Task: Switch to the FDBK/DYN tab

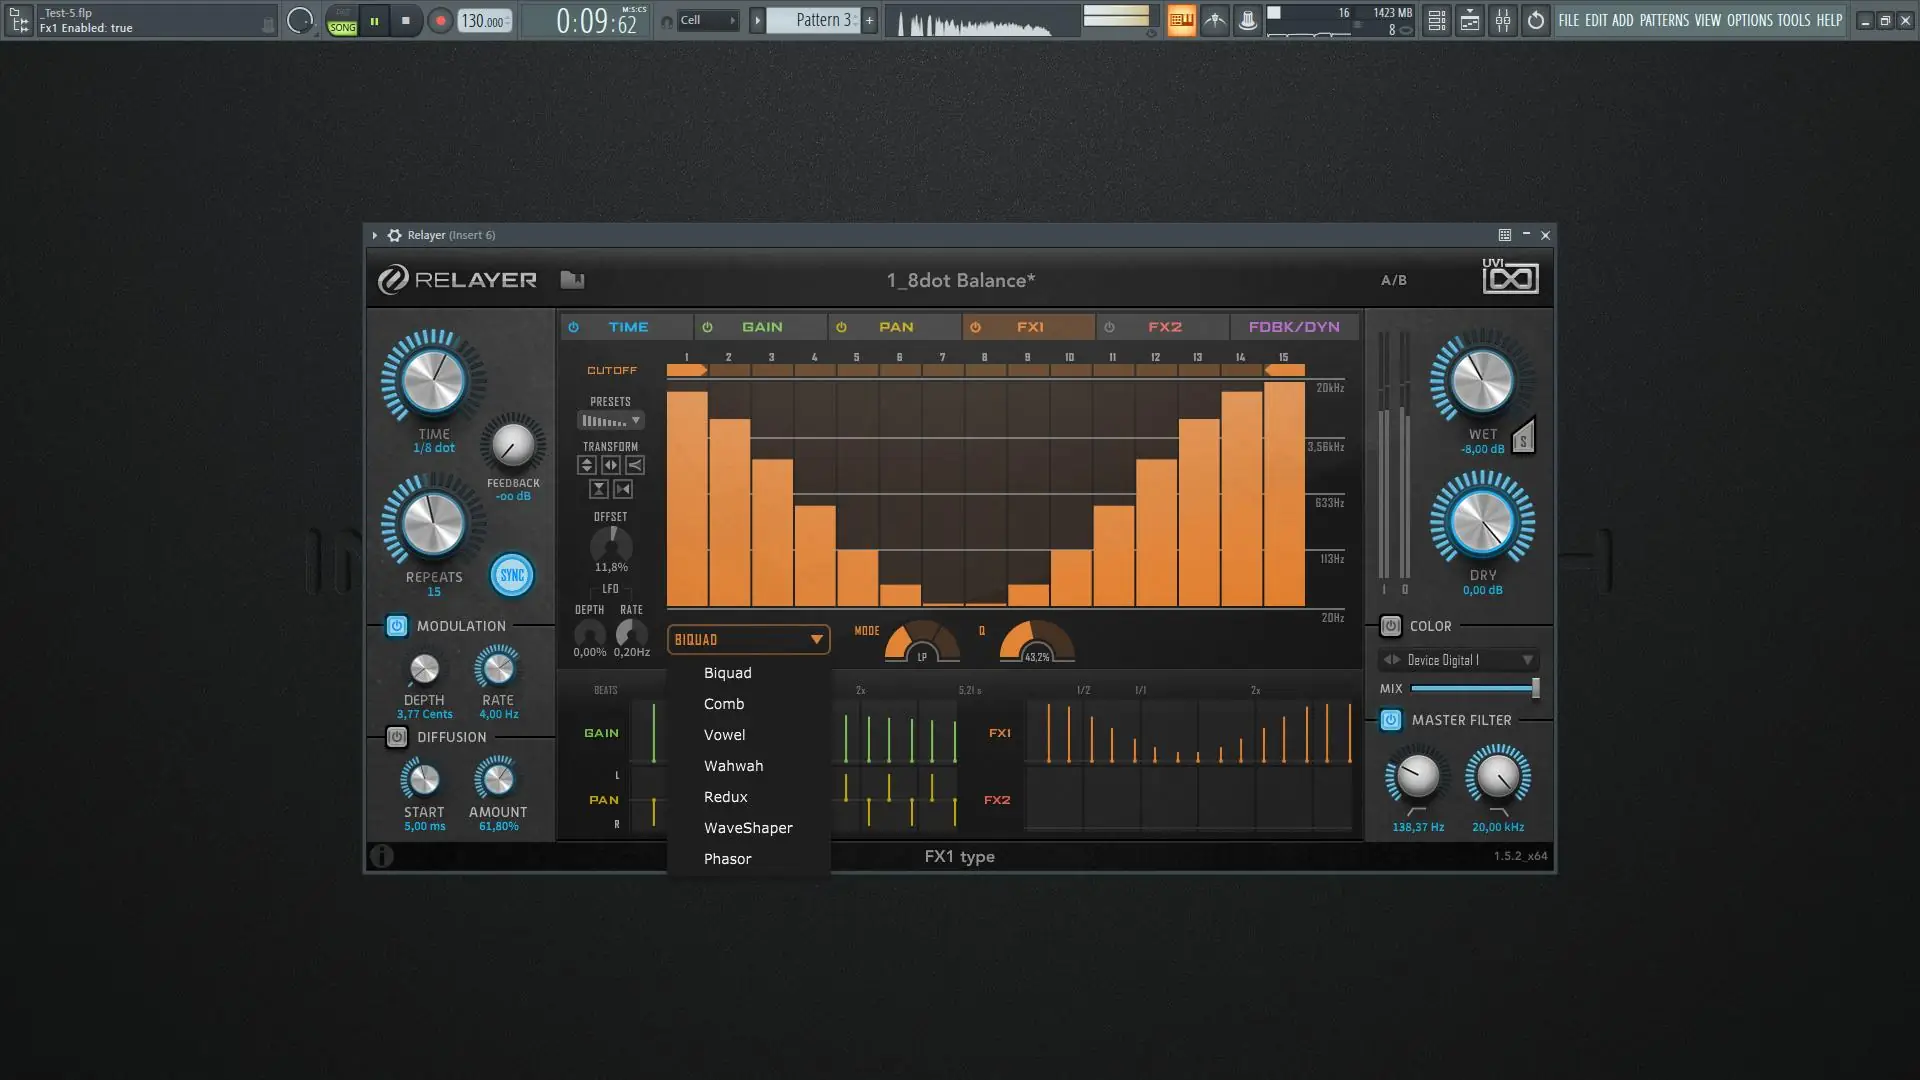Action: [x=1293, y=327]
